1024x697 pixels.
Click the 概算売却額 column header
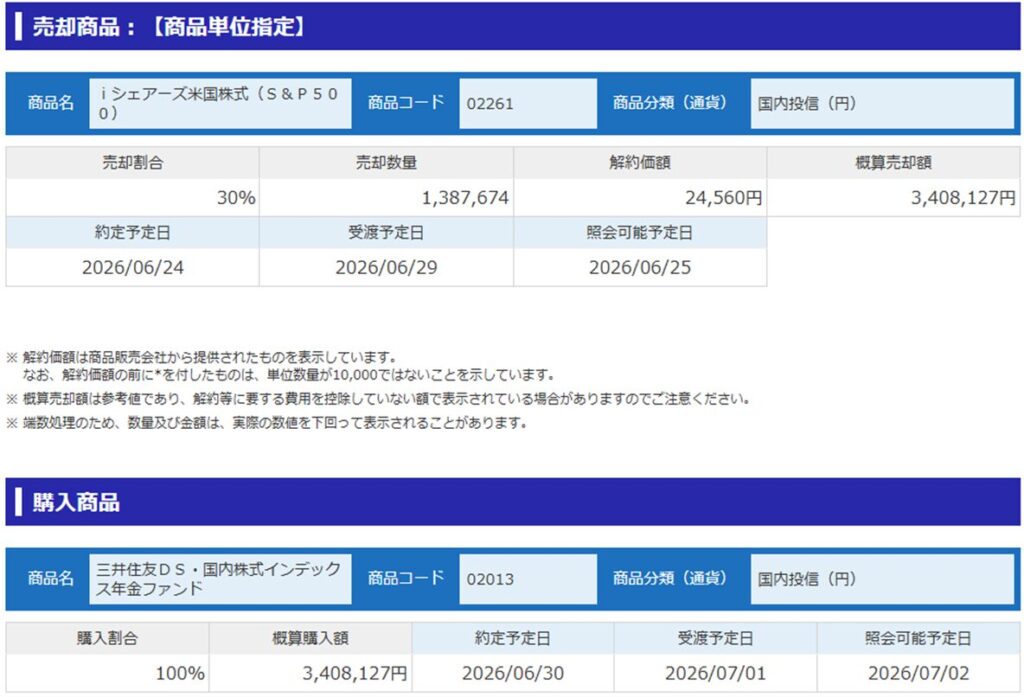893,163
